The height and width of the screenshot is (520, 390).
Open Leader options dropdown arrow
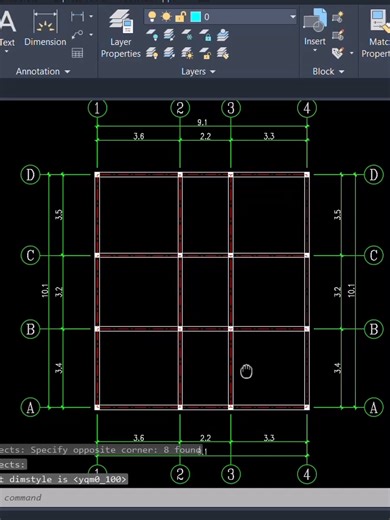click(91, 34)
